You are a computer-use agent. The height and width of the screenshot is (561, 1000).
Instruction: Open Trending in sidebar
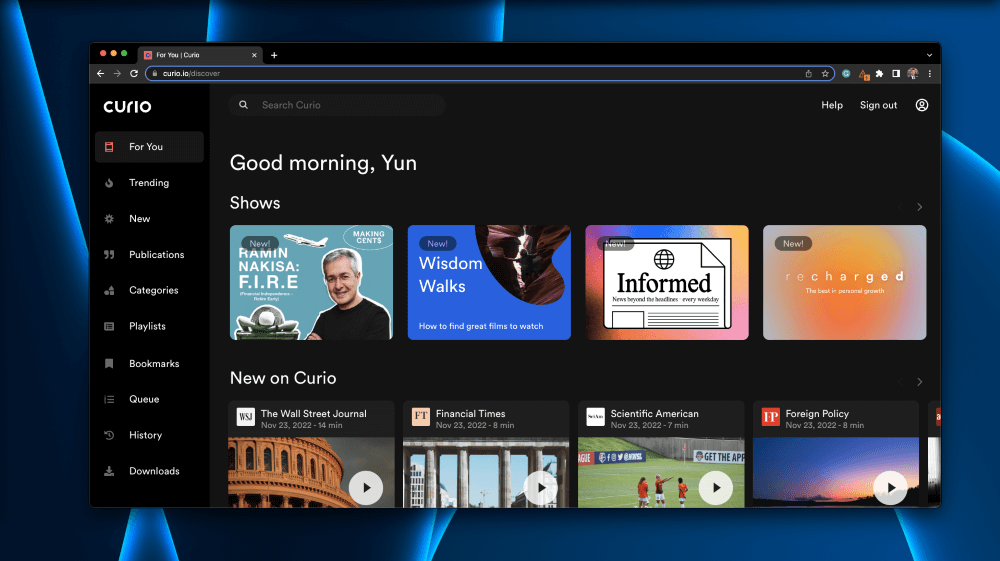(149, 183)
